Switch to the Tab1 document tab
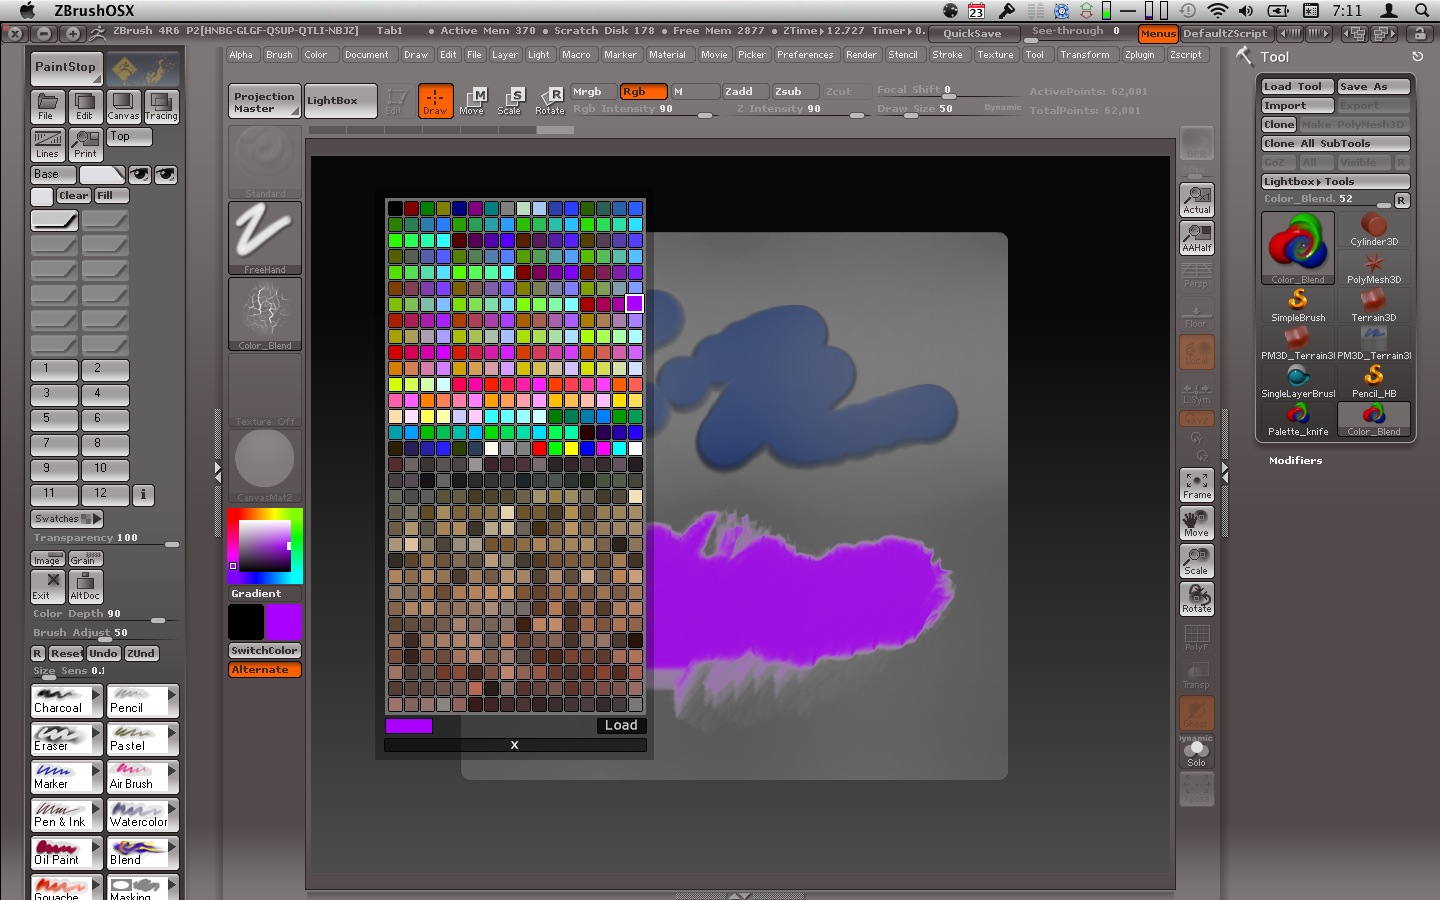 click(x=389, y=30)
